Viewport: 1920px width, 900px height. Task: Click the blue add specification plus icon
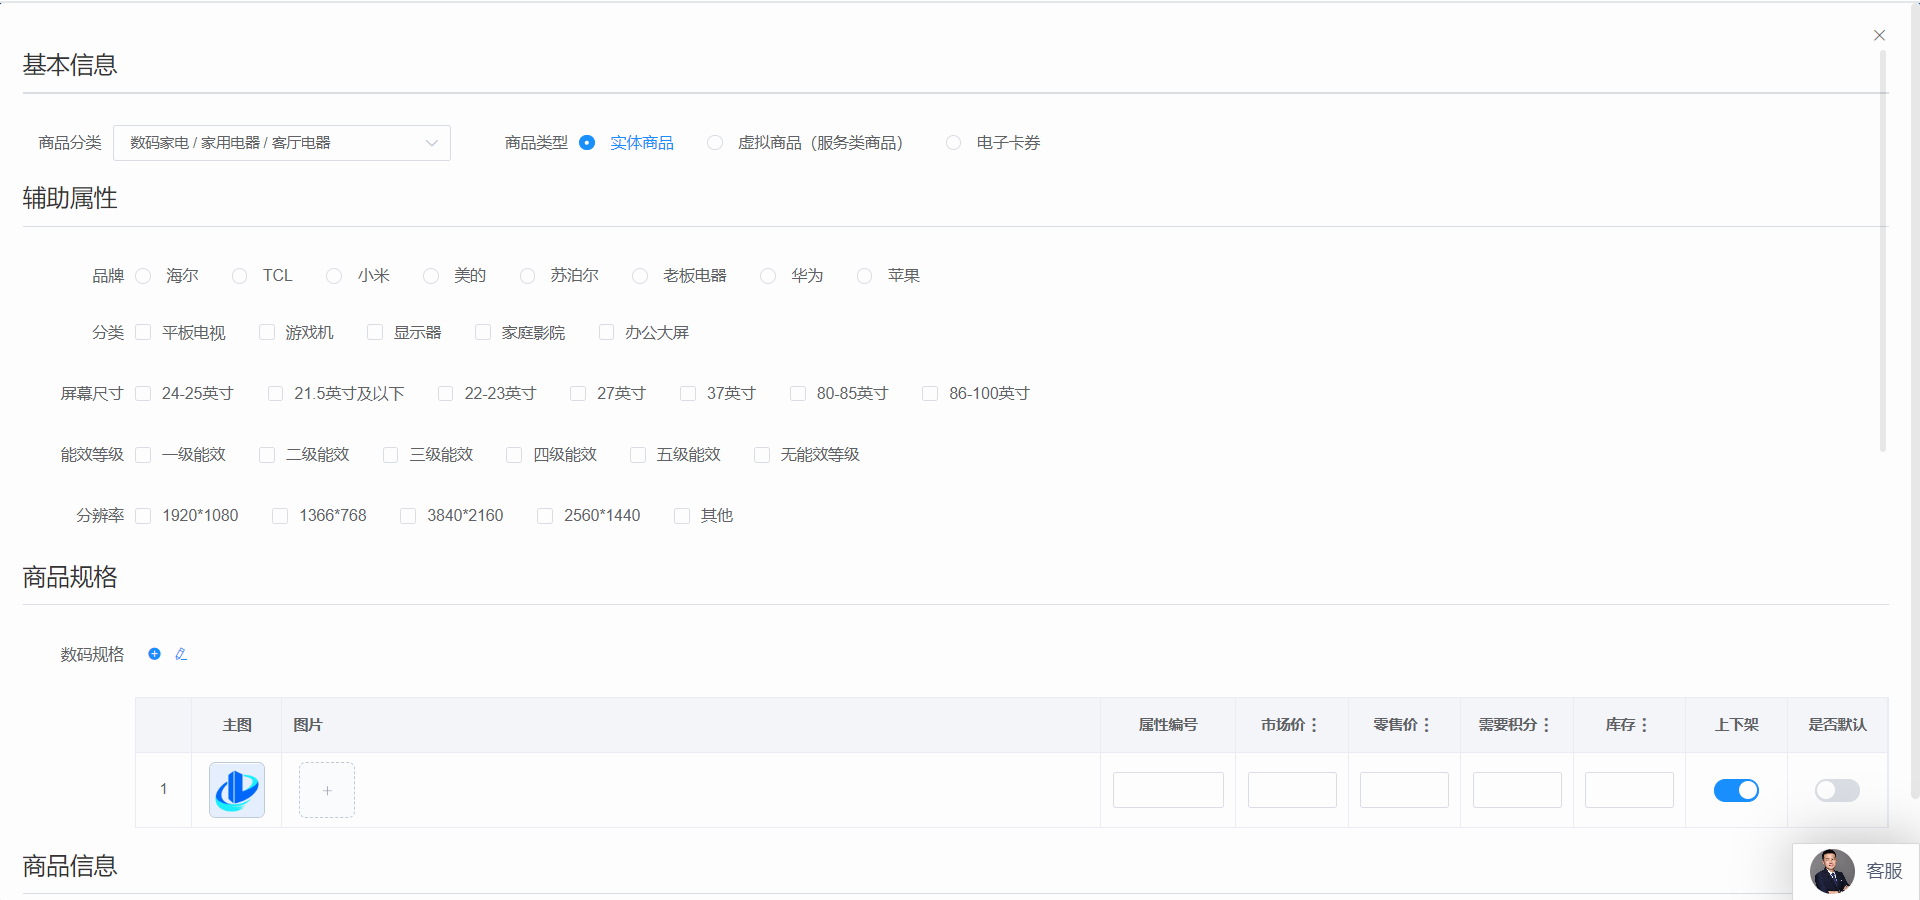tap(154, 654)
